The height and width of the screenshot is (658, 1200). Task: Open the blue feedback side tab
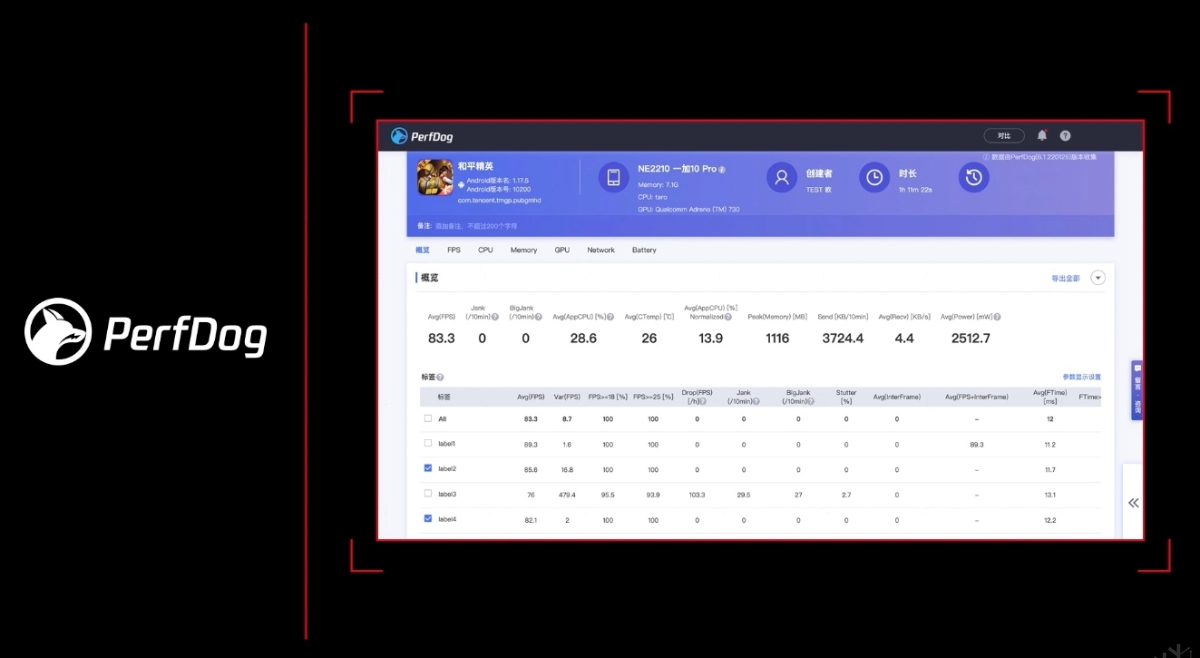[x=1137, y=390]
